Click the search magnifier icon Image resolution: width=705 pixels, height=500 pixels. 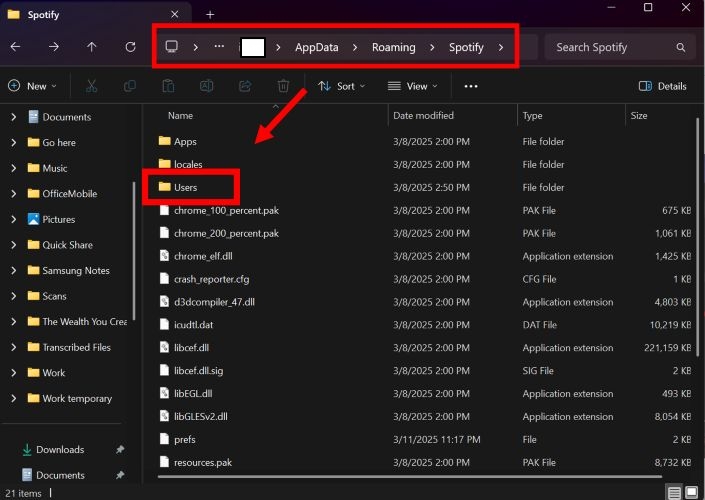coord(681,47)
